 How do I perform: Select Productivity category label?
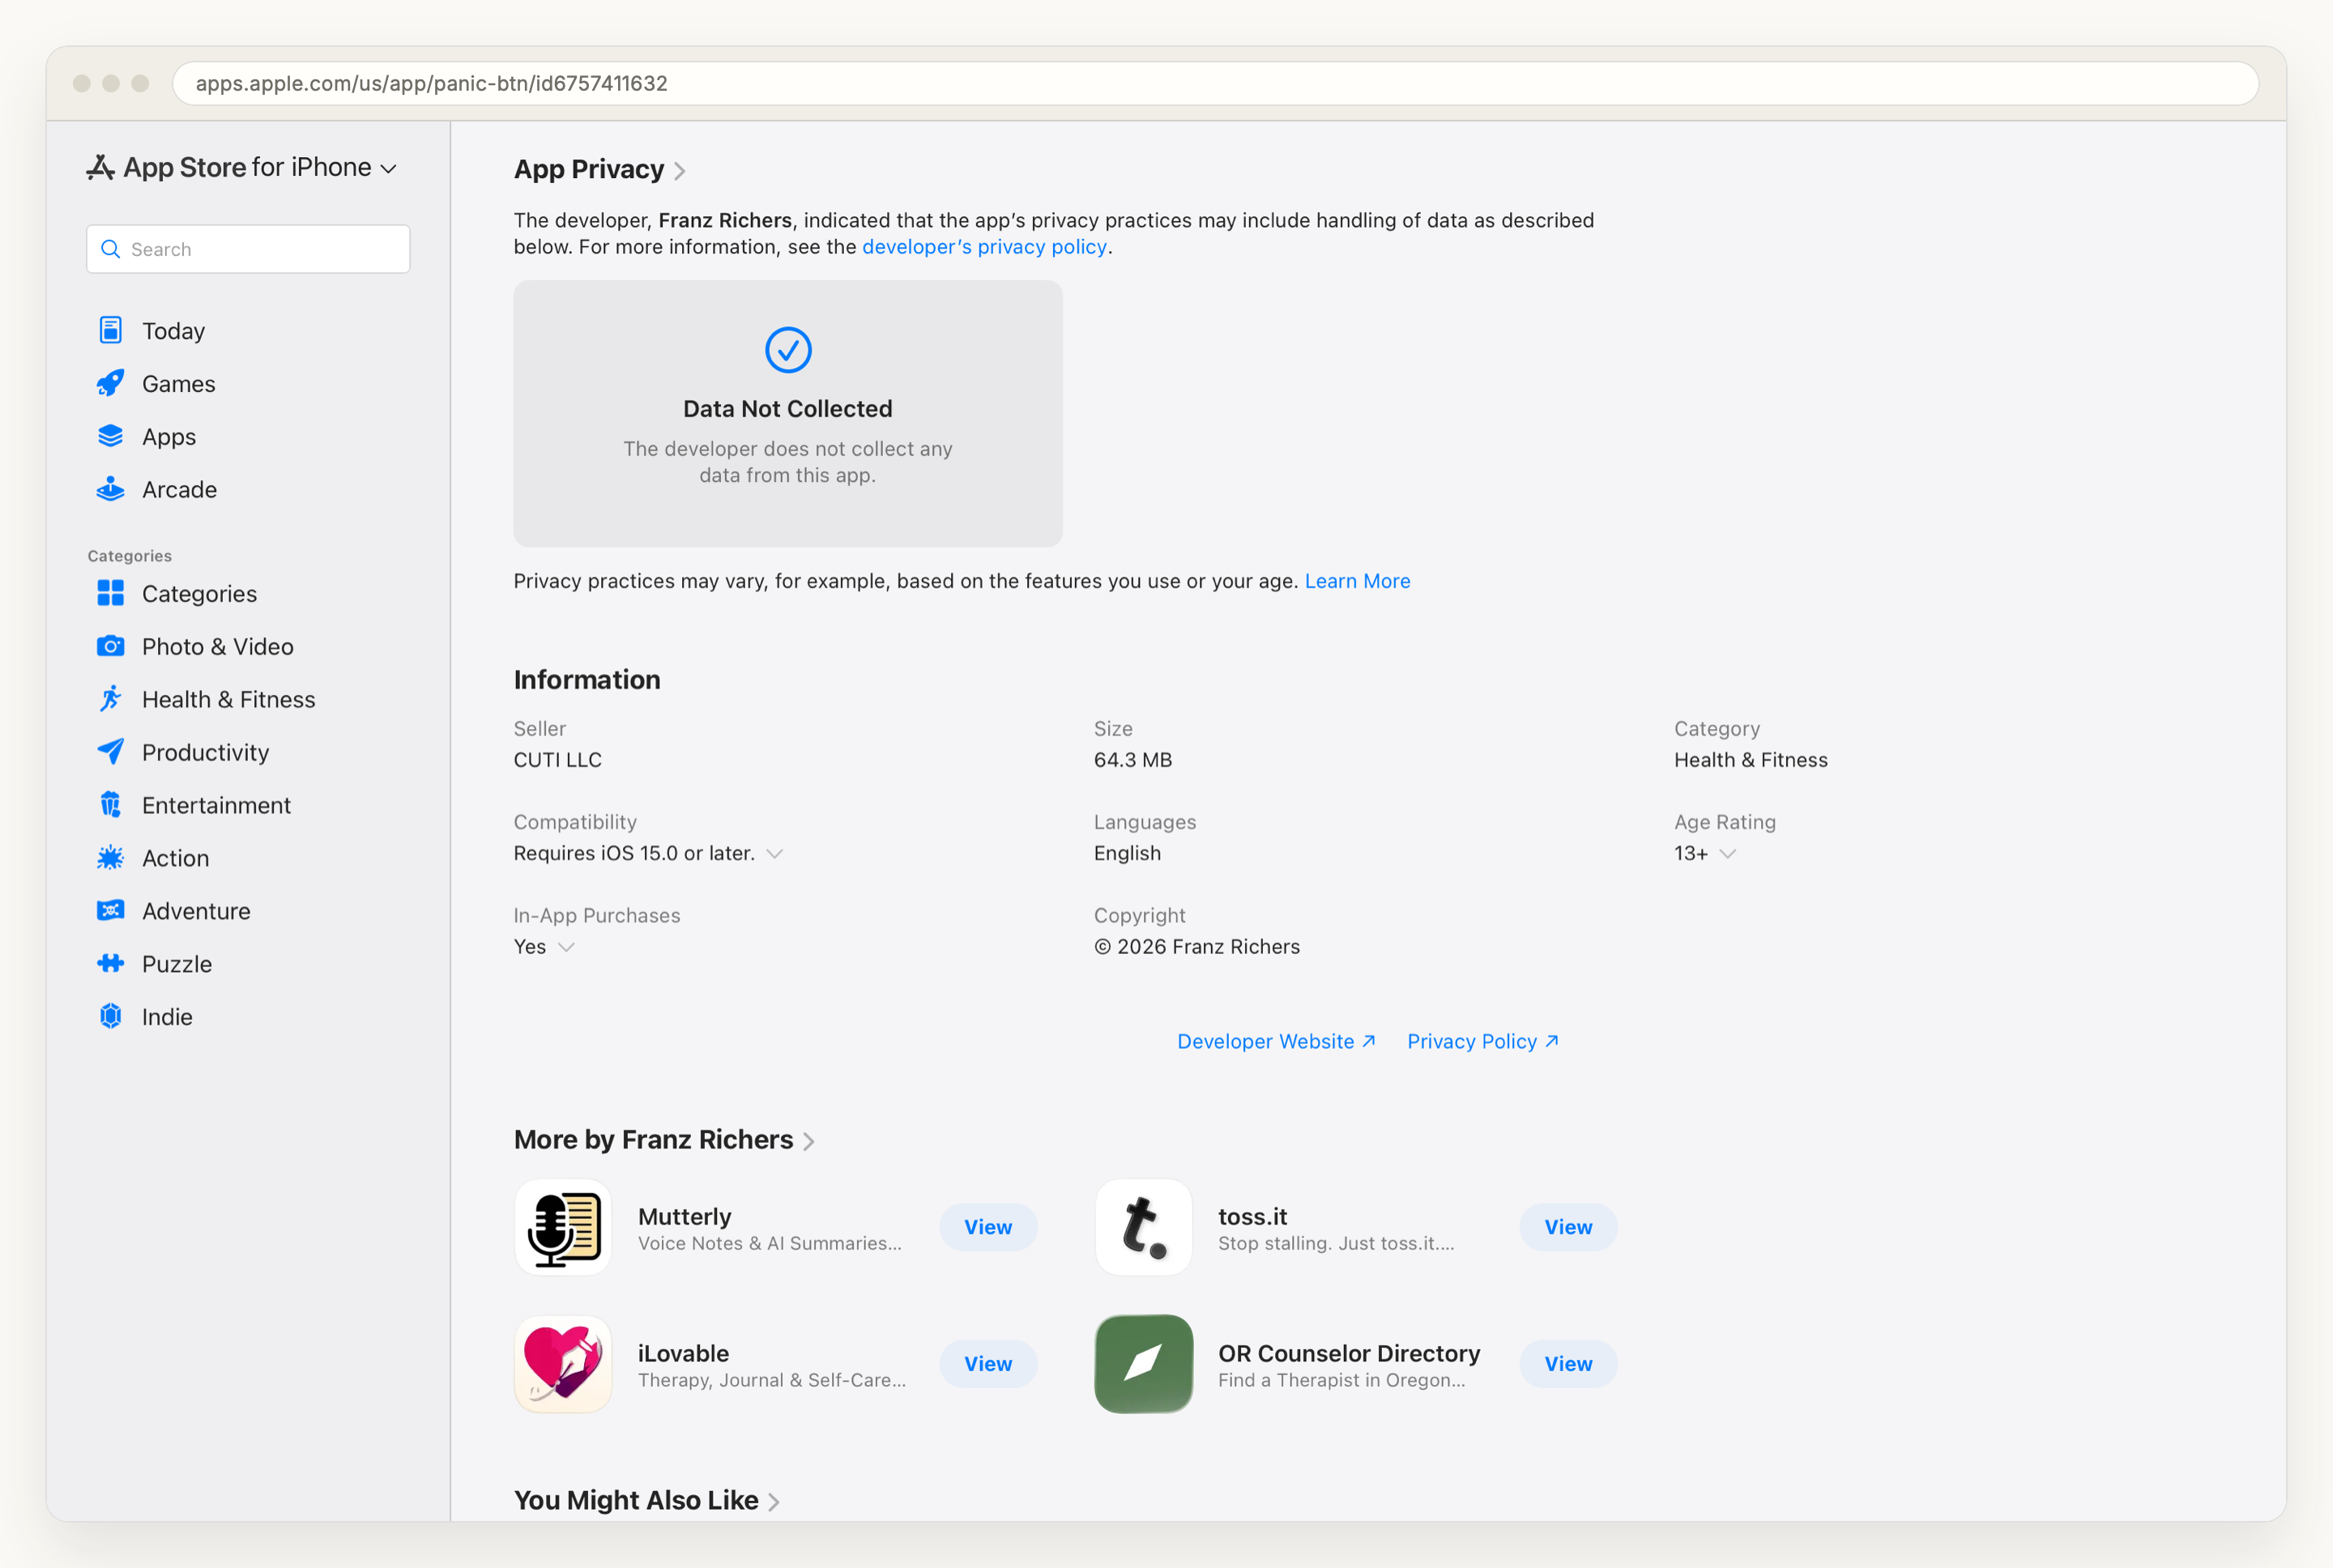click(x=206, y=753)
